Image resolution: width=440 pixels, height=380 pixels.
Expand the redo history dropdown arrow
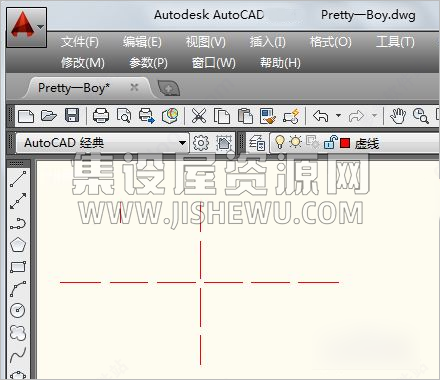374,116
